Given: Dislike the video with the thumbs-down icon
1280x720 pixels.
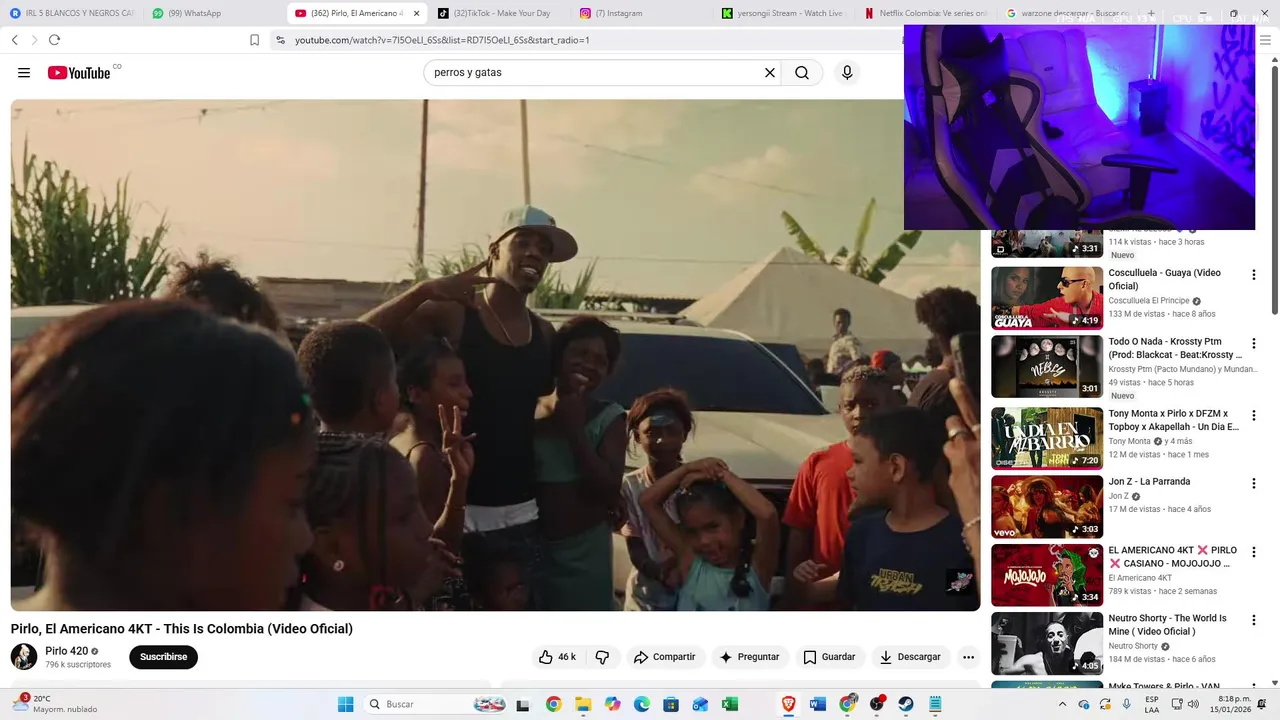Looking at the screenshot, I should 602,657.
